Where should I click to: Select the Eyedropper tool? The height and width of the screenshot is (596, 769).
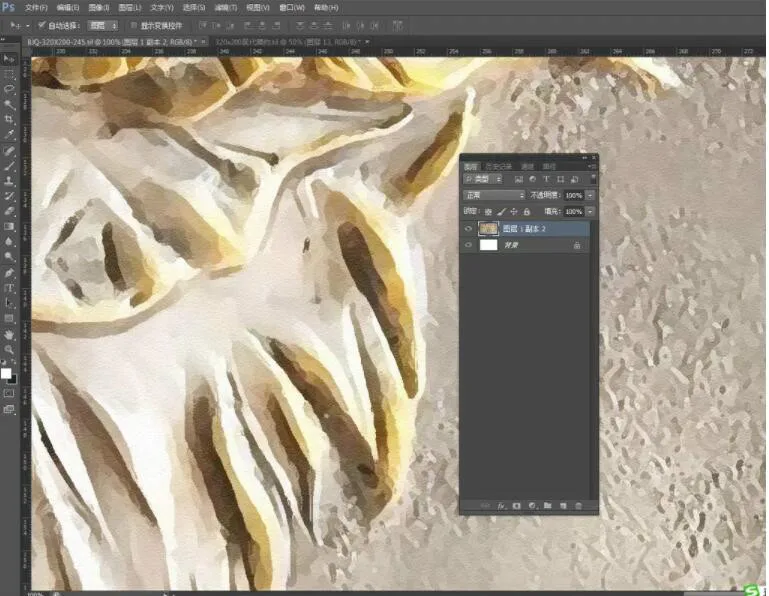pyautogui.click(x=9, y=134)
